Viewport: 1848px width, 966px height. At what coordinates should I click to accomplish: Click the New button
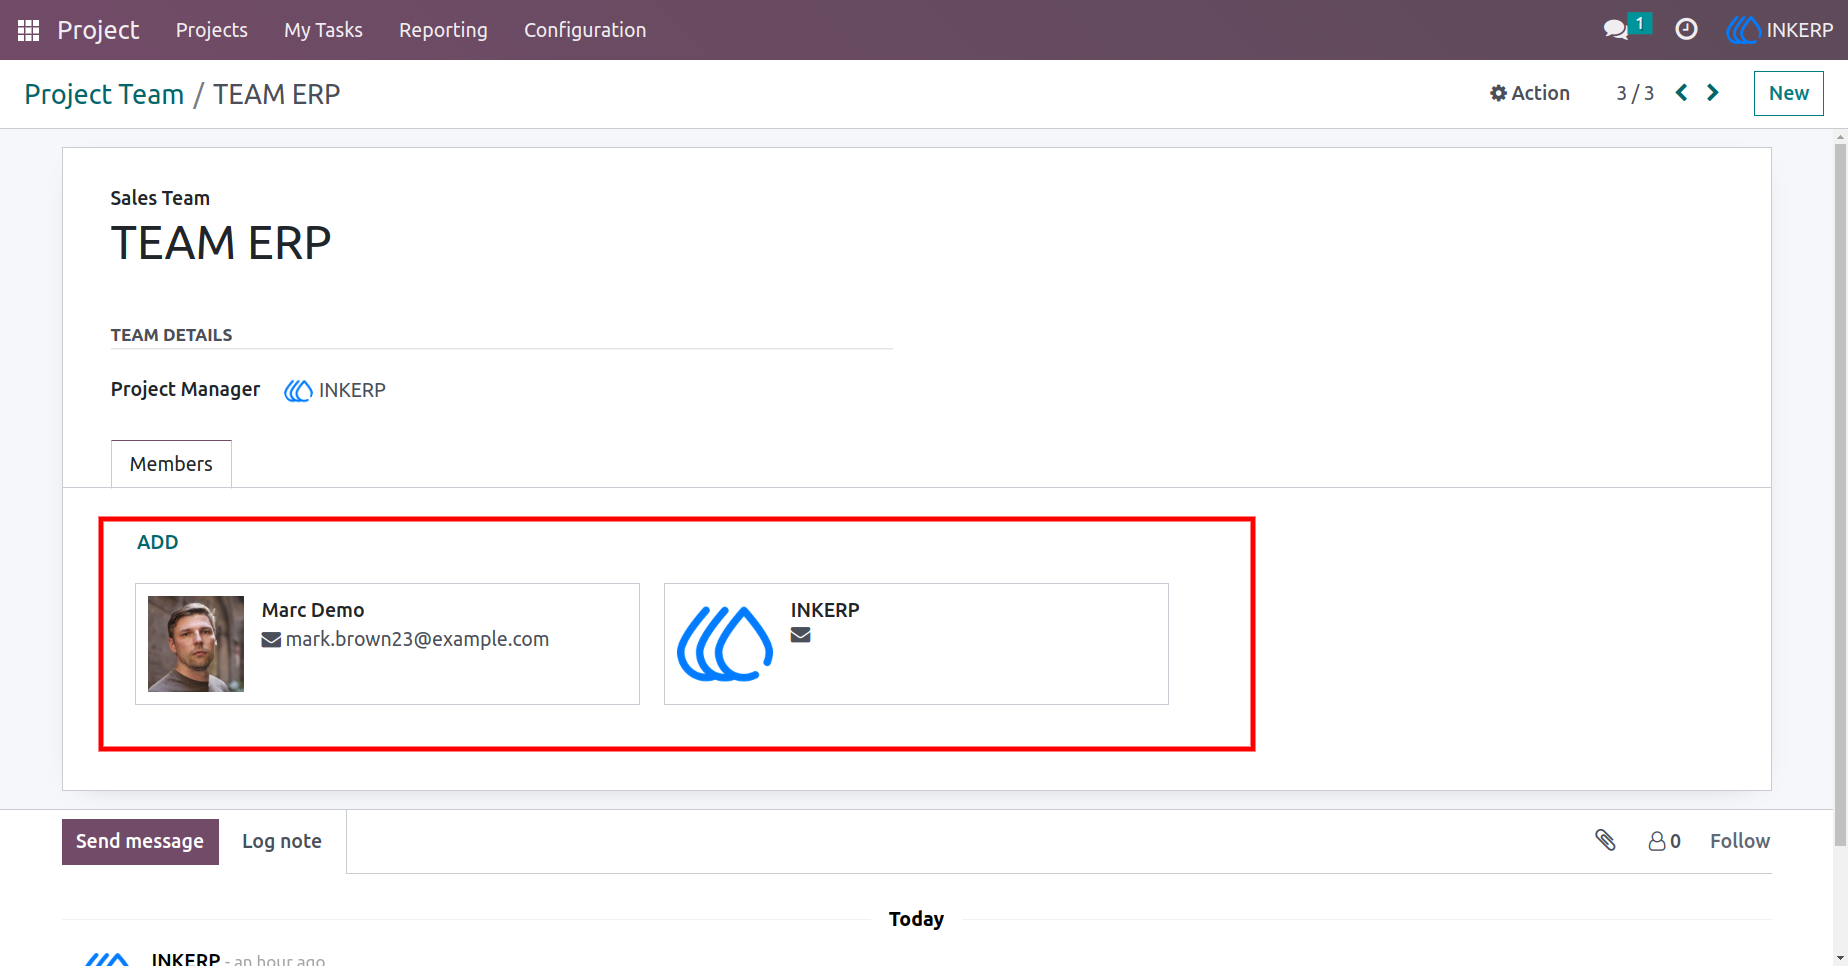pos(1788,93)
